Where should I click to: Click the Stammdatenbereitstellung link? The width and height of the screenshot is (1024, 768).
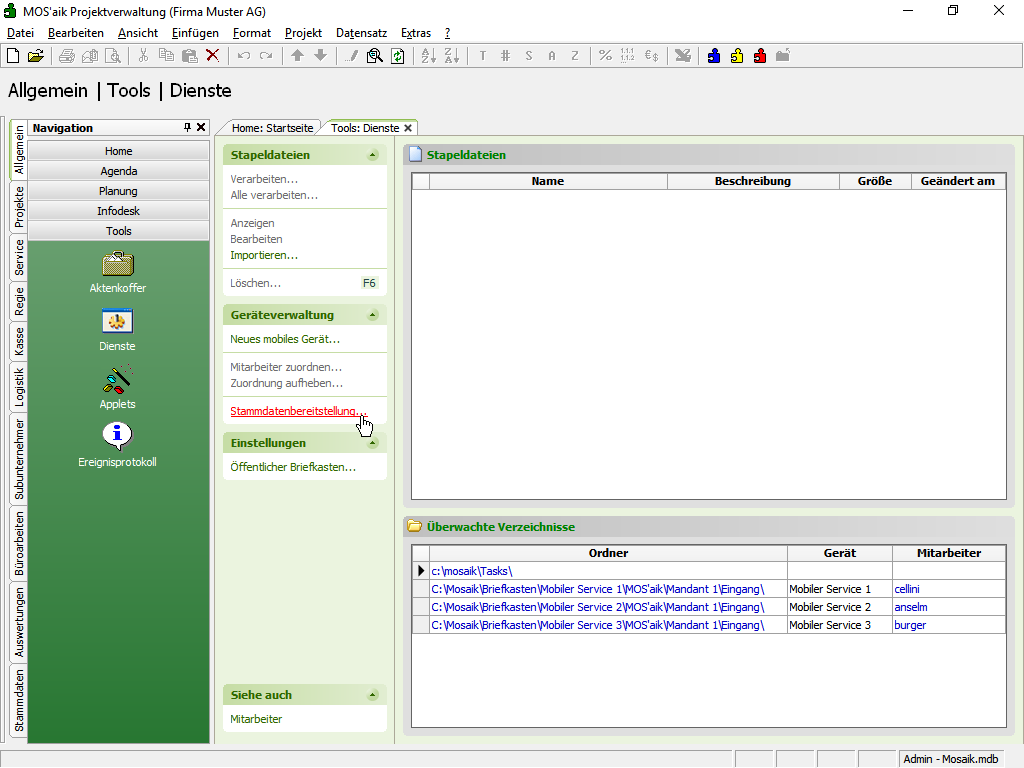(x=298, y=411)
